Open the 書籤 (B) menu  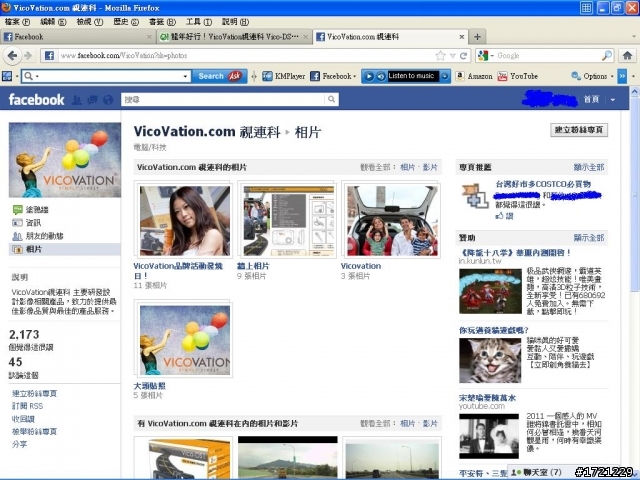(x=162, y=22)
